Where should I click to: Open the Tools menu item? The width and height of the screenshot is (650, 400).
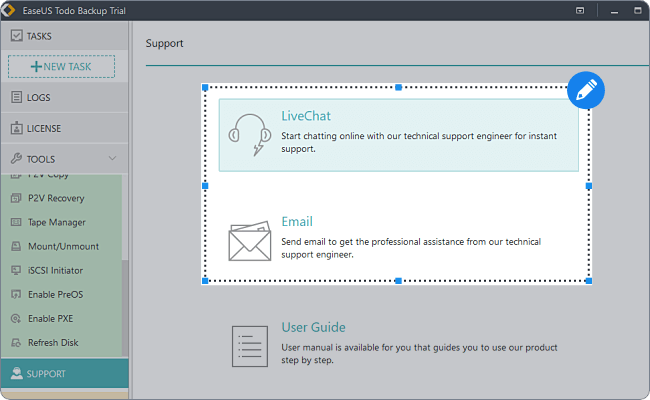coord(64,159)
